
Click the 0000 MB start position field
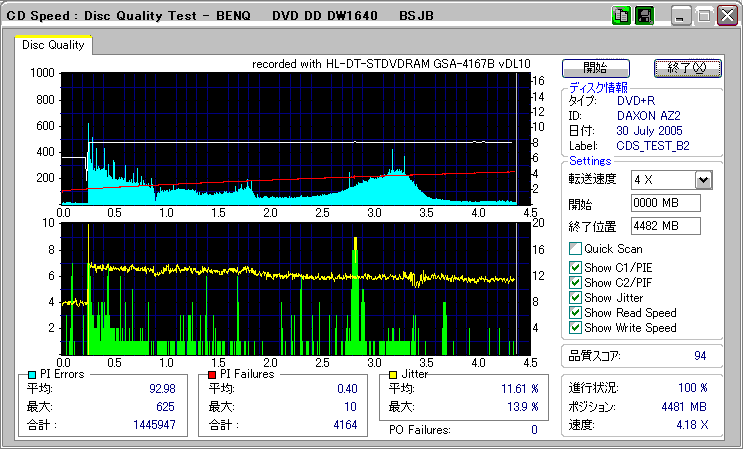point(665,203)
